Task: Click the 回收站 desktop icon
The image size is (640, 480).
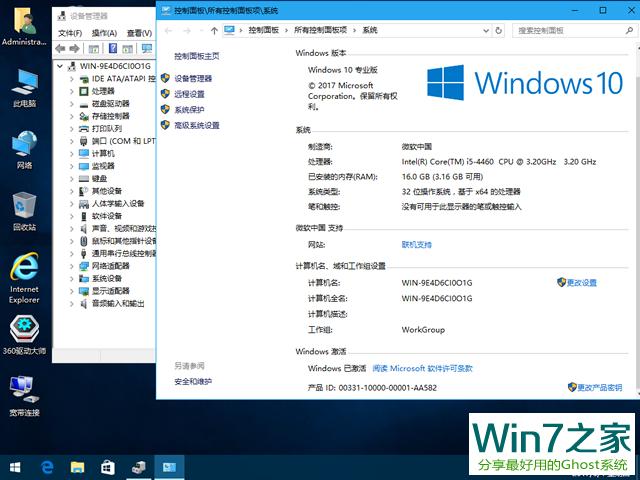Action: coord(24,212)
